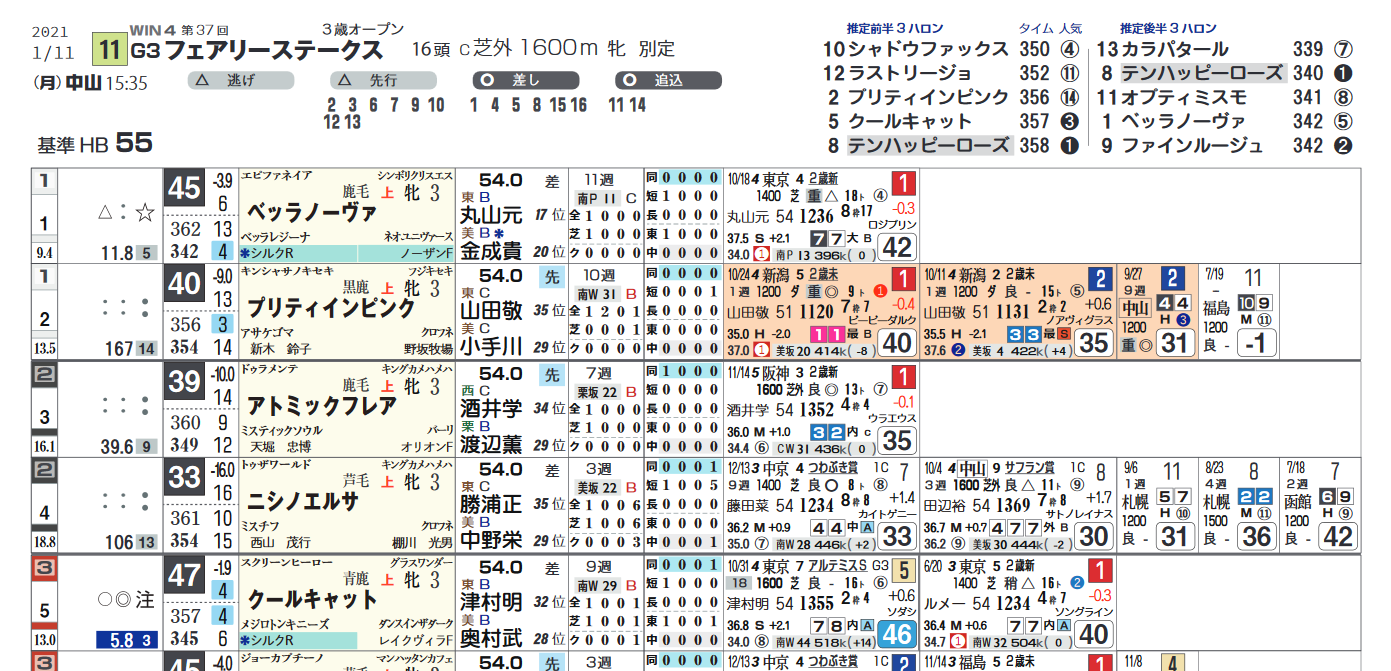This screenshot has width=1391, height=671.
Task: Click red 1st-place badge in ベッラノーヴァ's 10/18 東京 result
Action: 903,183
